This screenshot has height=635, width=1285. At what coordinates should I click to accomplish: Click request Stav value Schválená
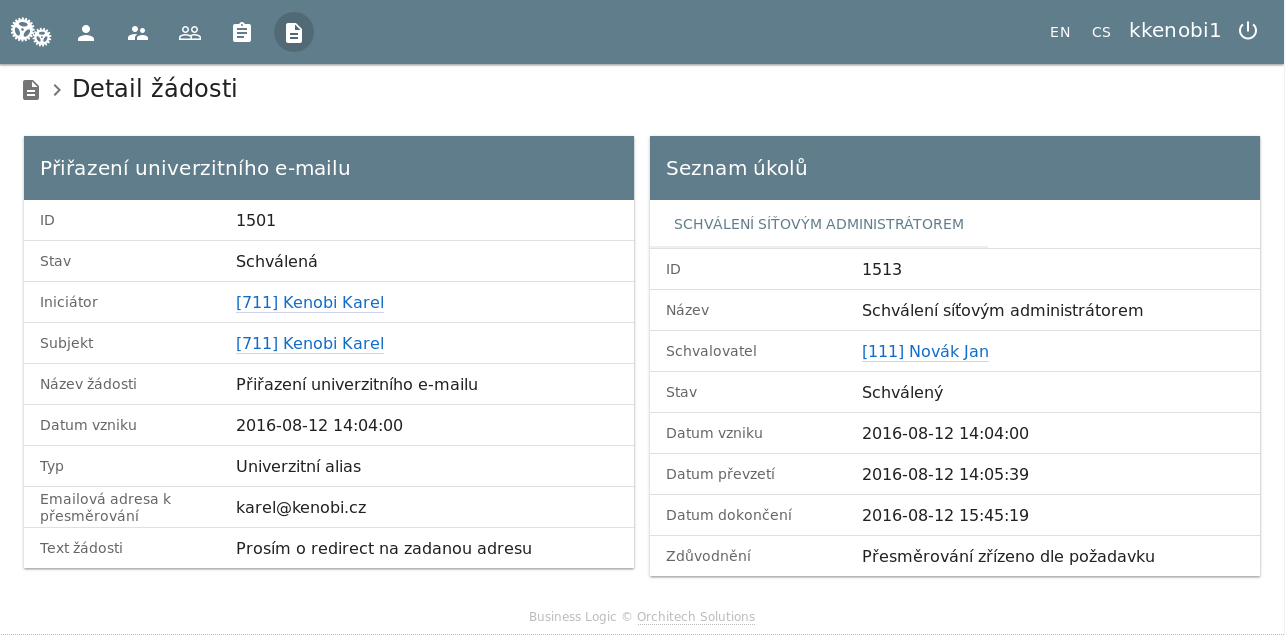(277, 261)
